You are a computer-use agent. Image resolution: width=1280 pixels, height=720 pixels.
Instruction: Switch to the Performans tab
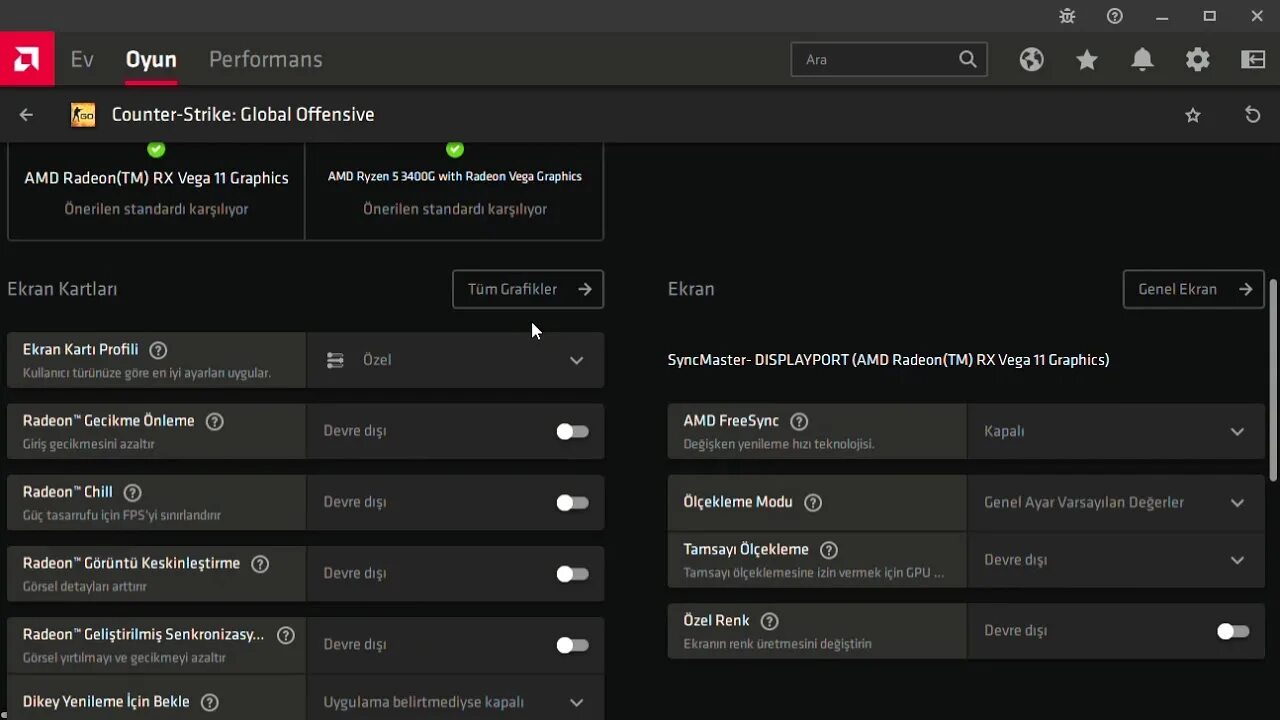pyautogui.click(x=266, y=59)
